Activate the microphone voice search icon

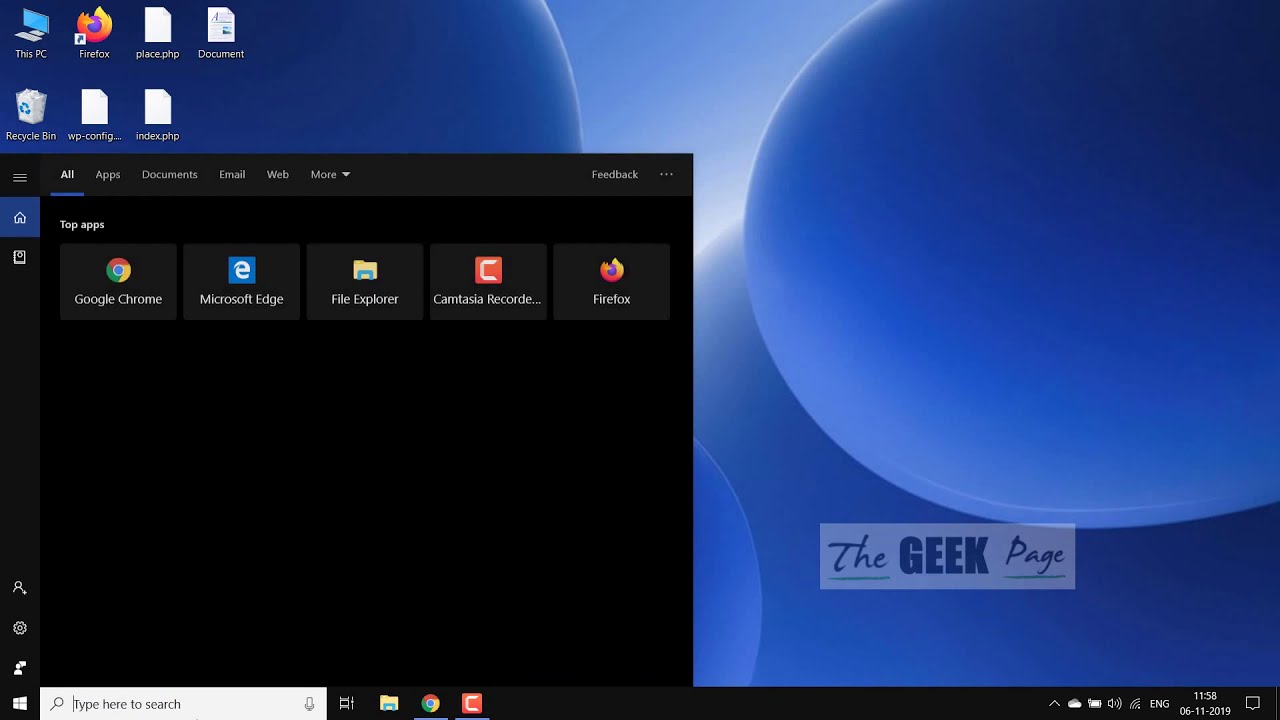(310, 704)
